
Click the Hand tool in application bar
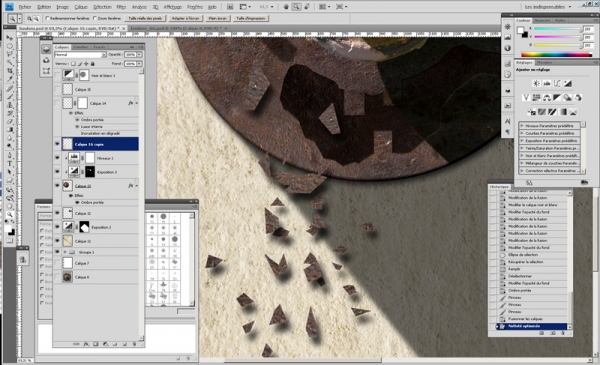[286, 7]
